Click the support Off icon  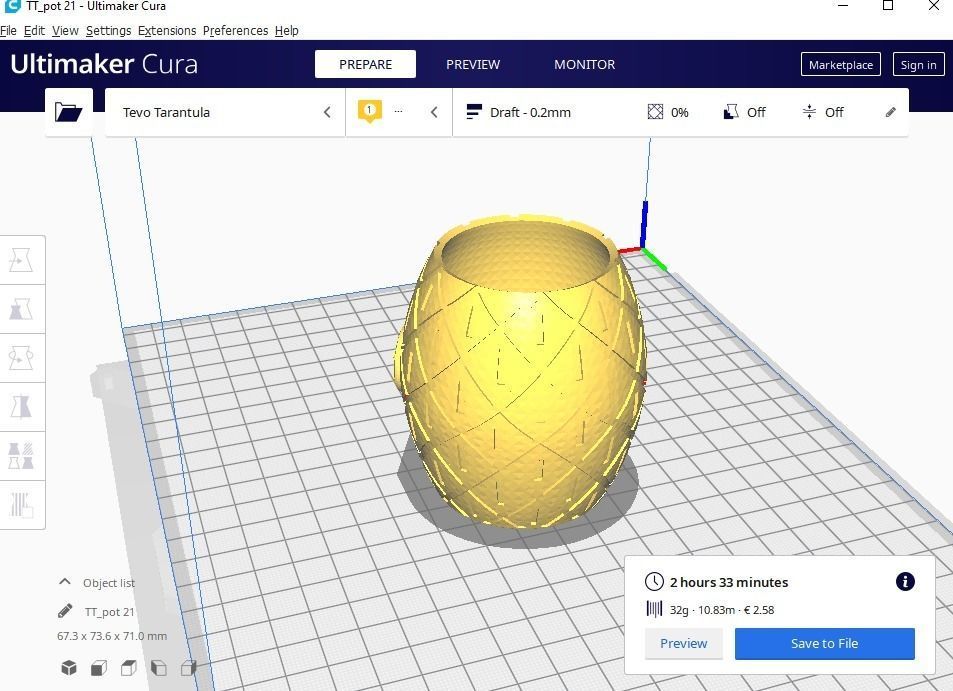731,112
